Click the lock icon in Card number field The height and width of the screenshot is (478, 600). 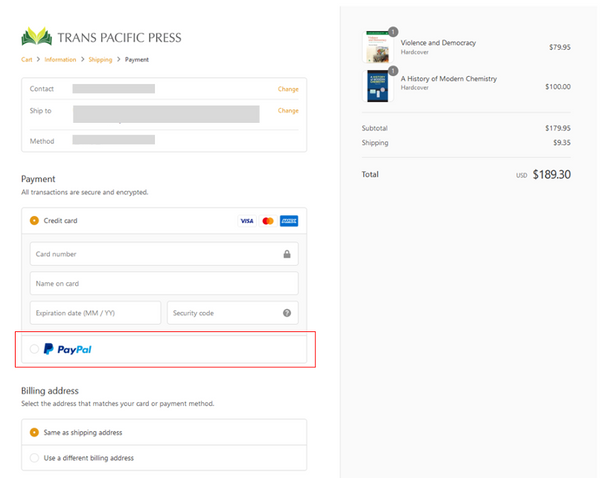(287, 254)
